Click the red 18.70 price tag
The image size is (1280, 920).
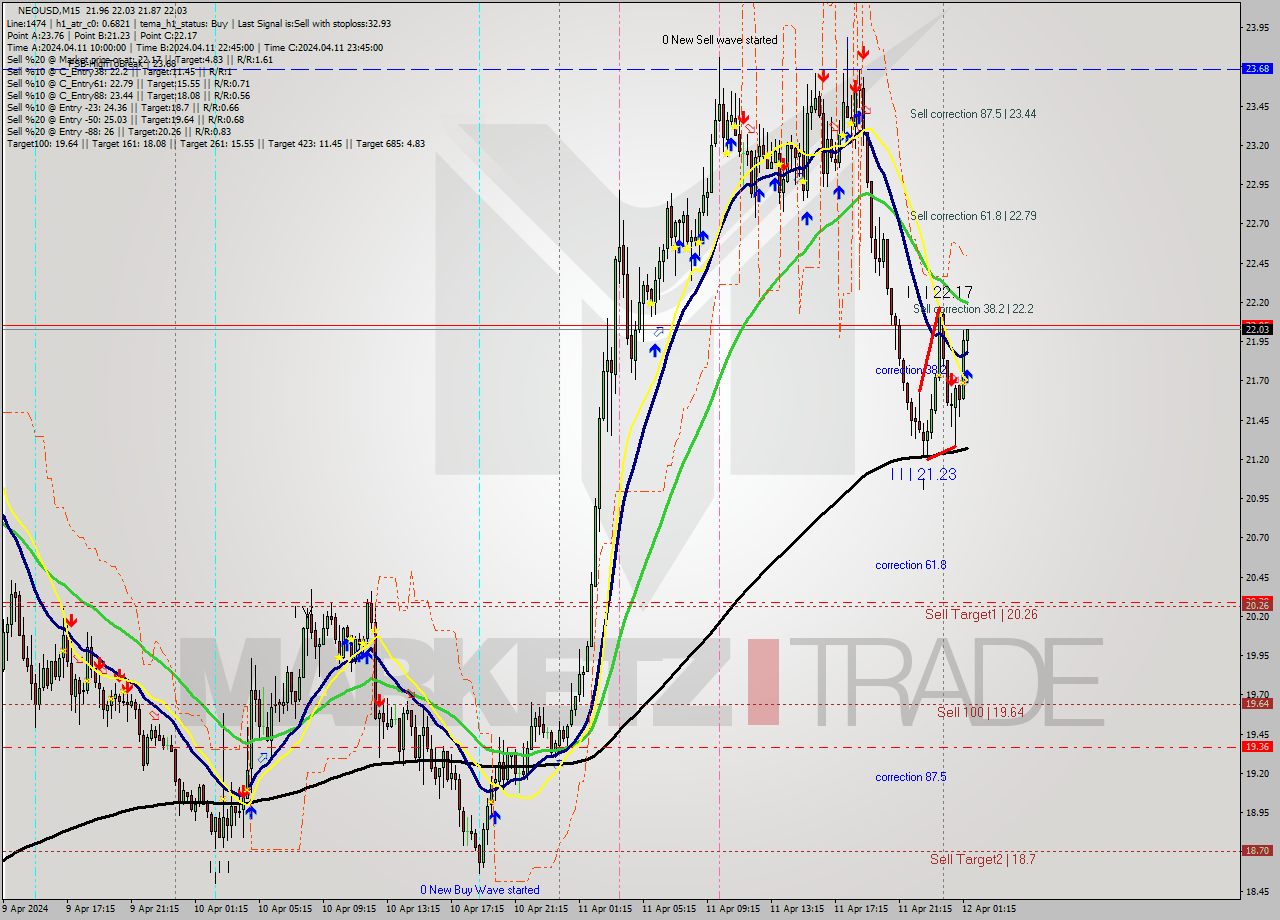pyautogui.click(x=1257, y=850)
